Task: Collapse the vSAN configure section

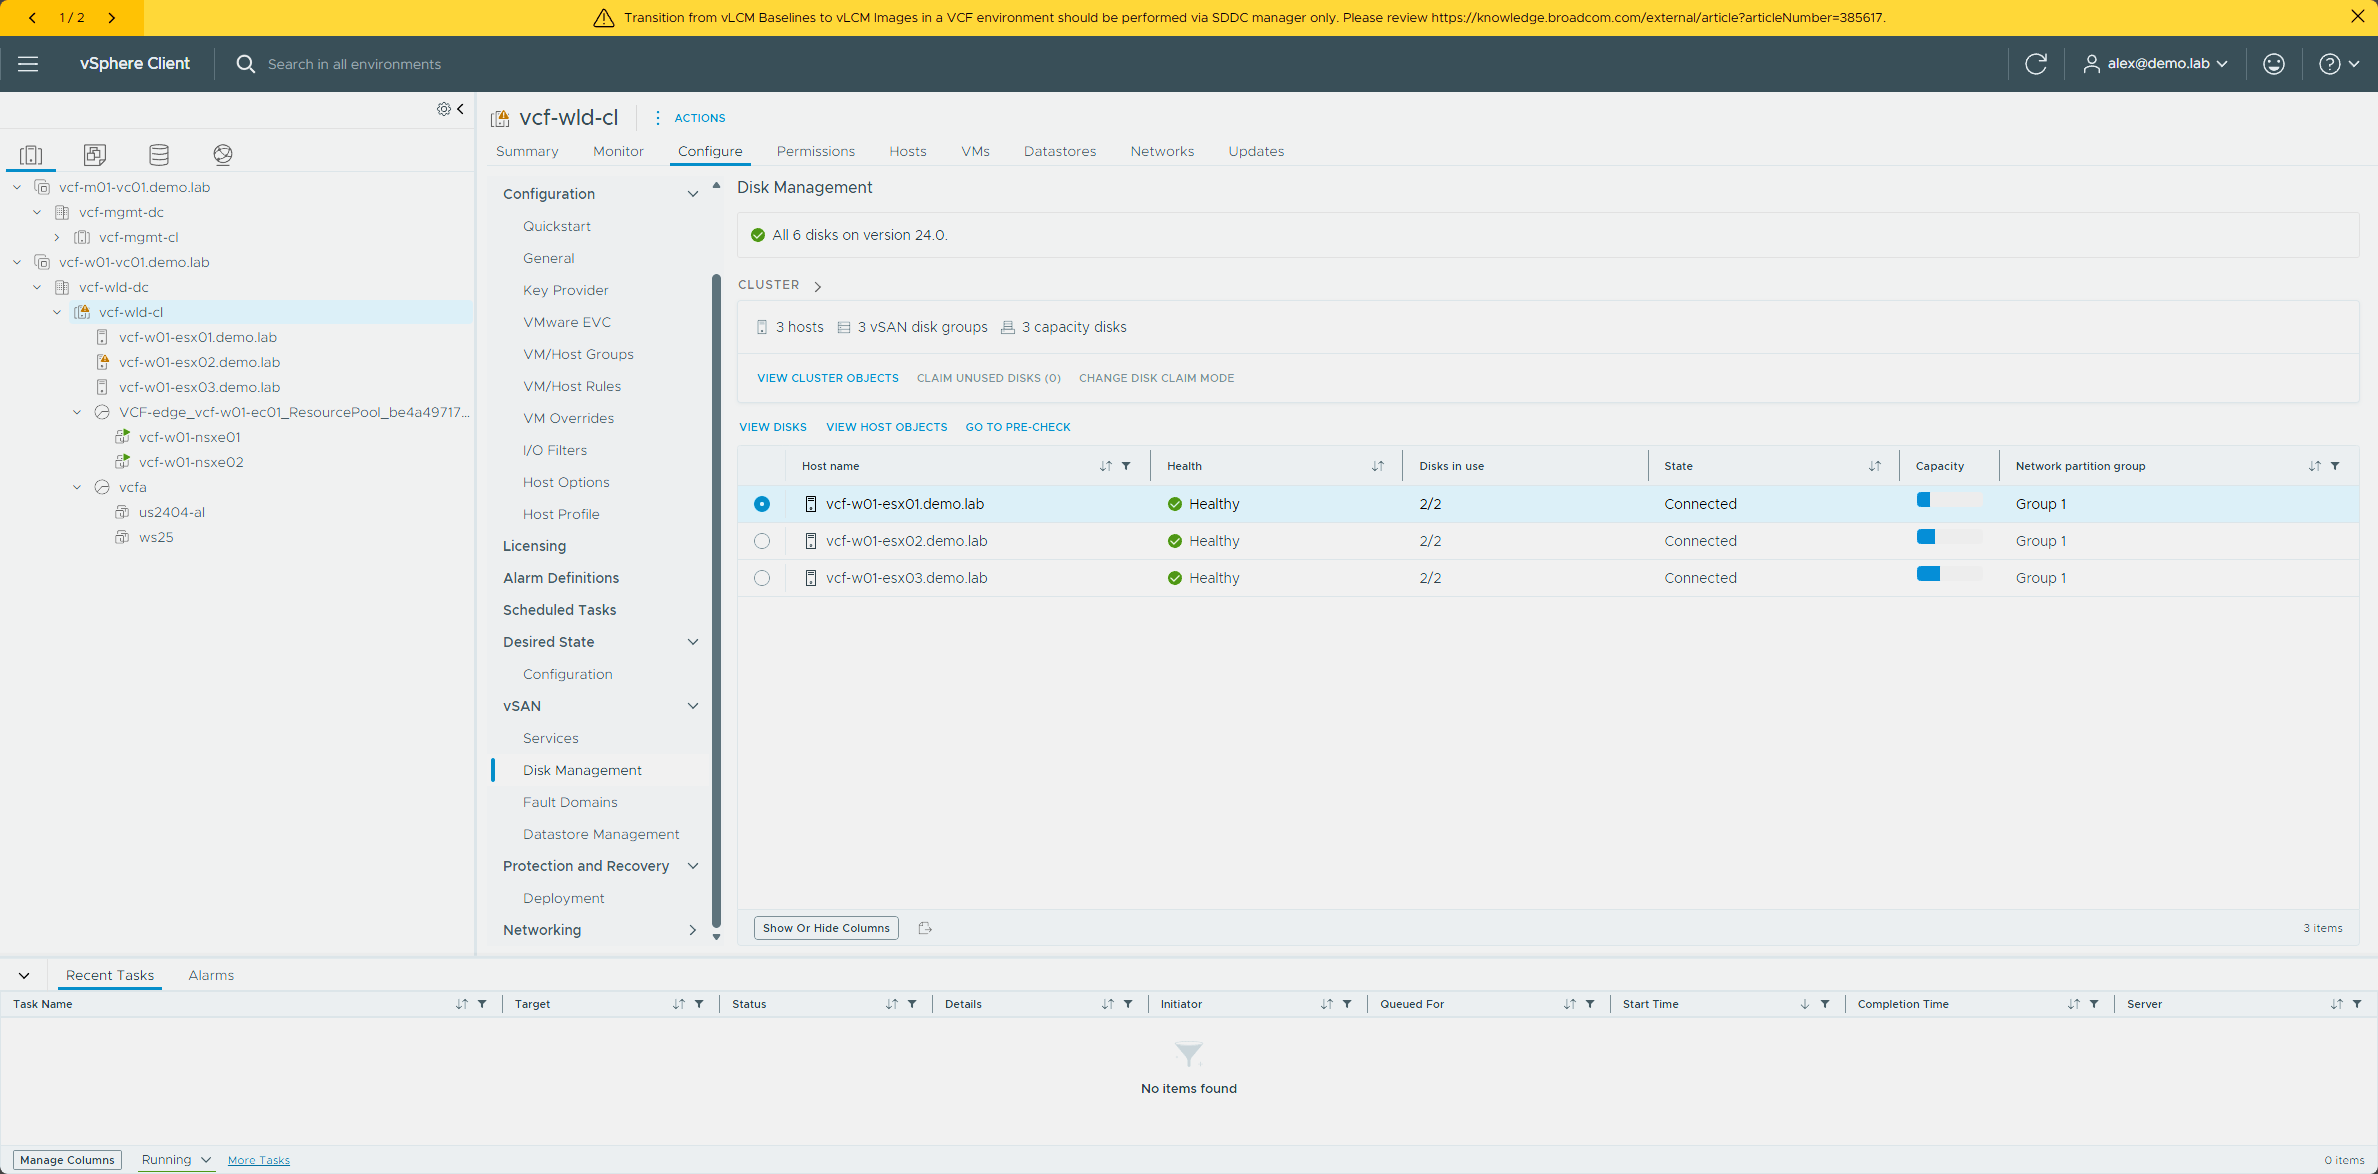Action: click(x=693, y=706)
